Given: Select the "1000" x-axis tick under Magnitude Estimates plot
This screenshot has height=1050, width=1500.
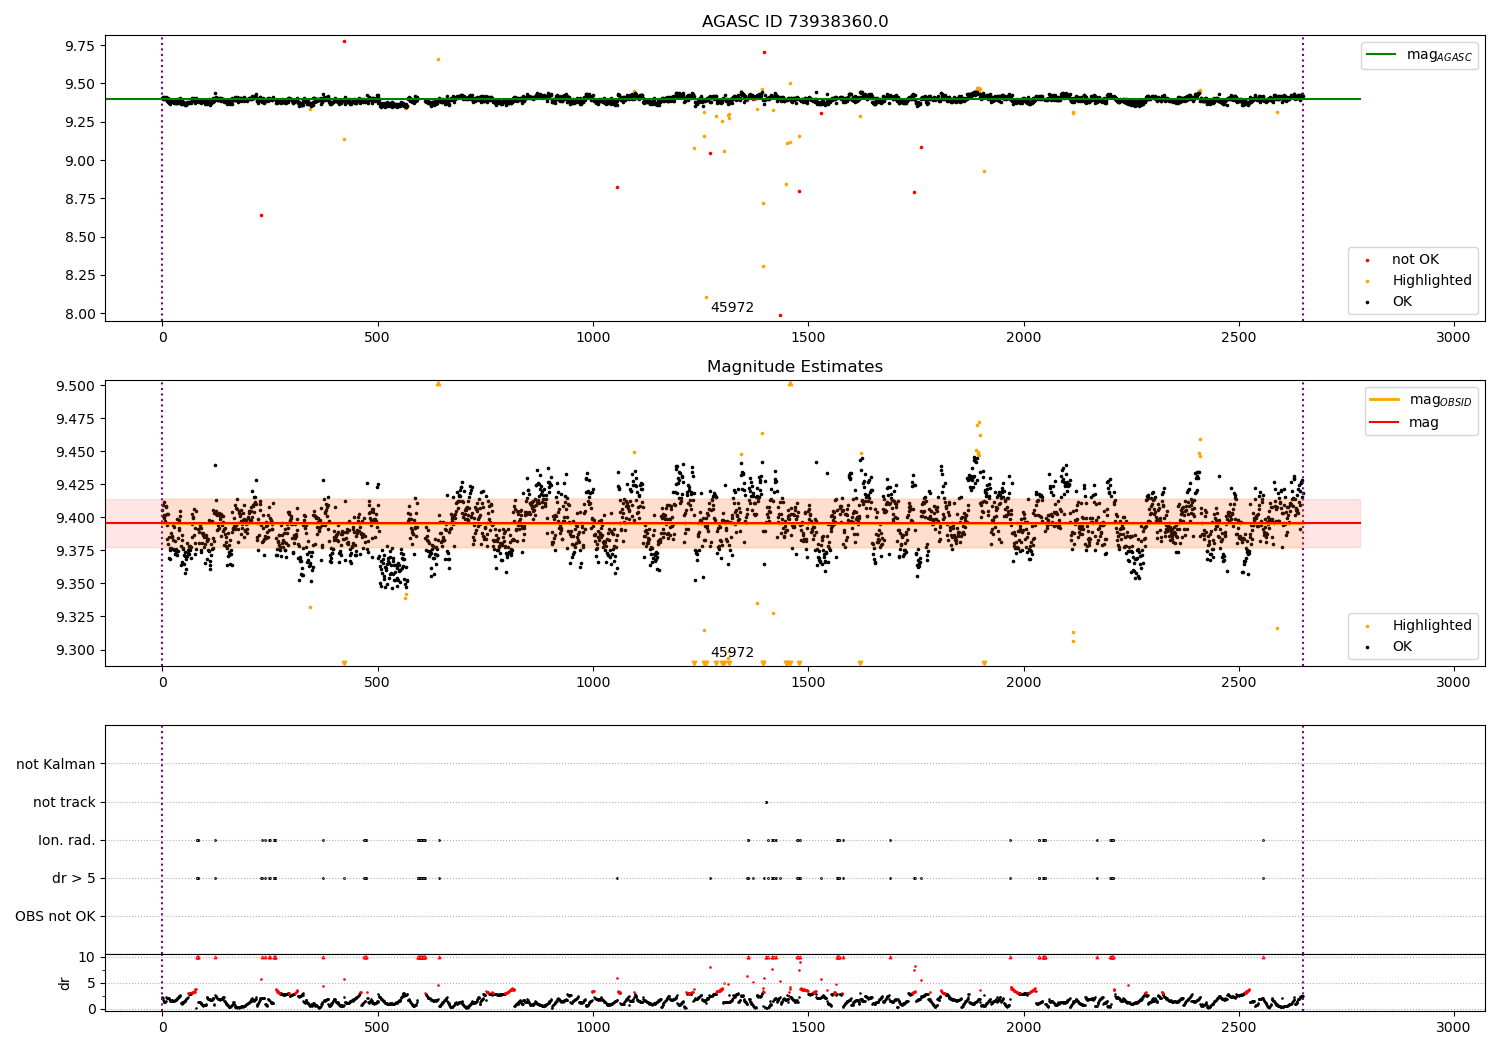Looking at the screenshot, I should (x=593, y=683).
